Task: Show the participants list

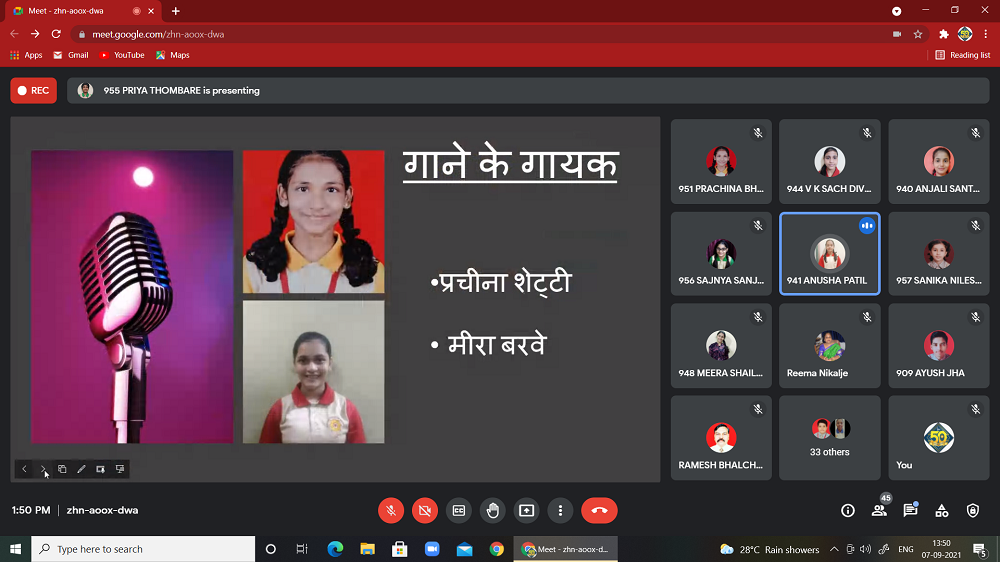Action: coord(879,510)
